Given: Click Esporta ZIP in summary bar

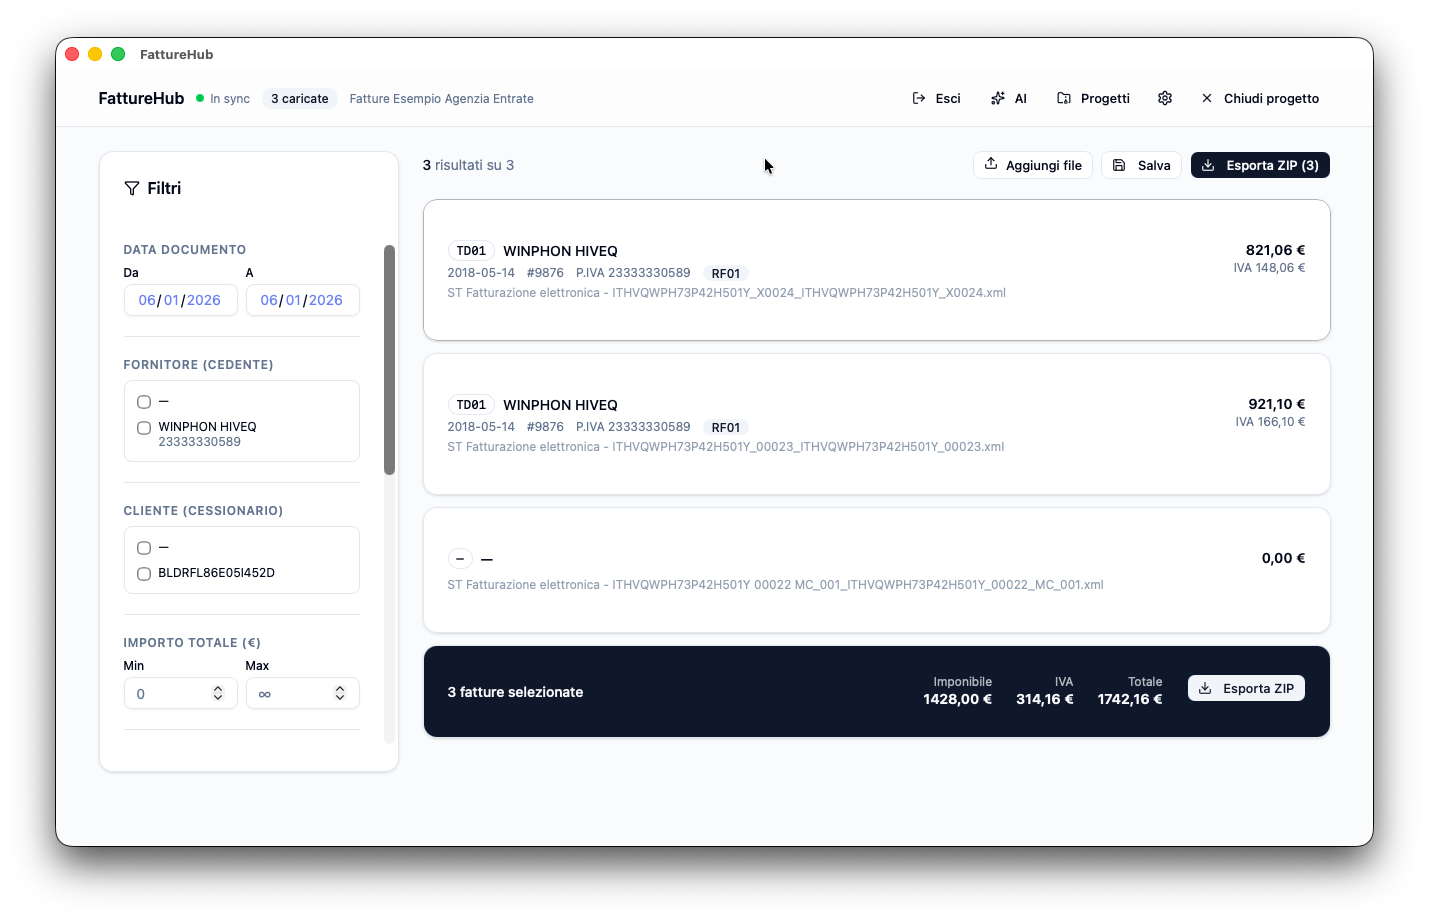Looking at the screenshot, I should click(1246, 688).
